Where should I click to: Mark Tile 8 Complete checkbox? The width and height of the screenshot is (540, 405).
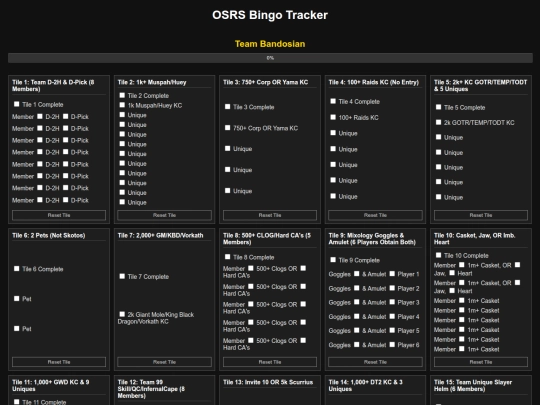227,257
